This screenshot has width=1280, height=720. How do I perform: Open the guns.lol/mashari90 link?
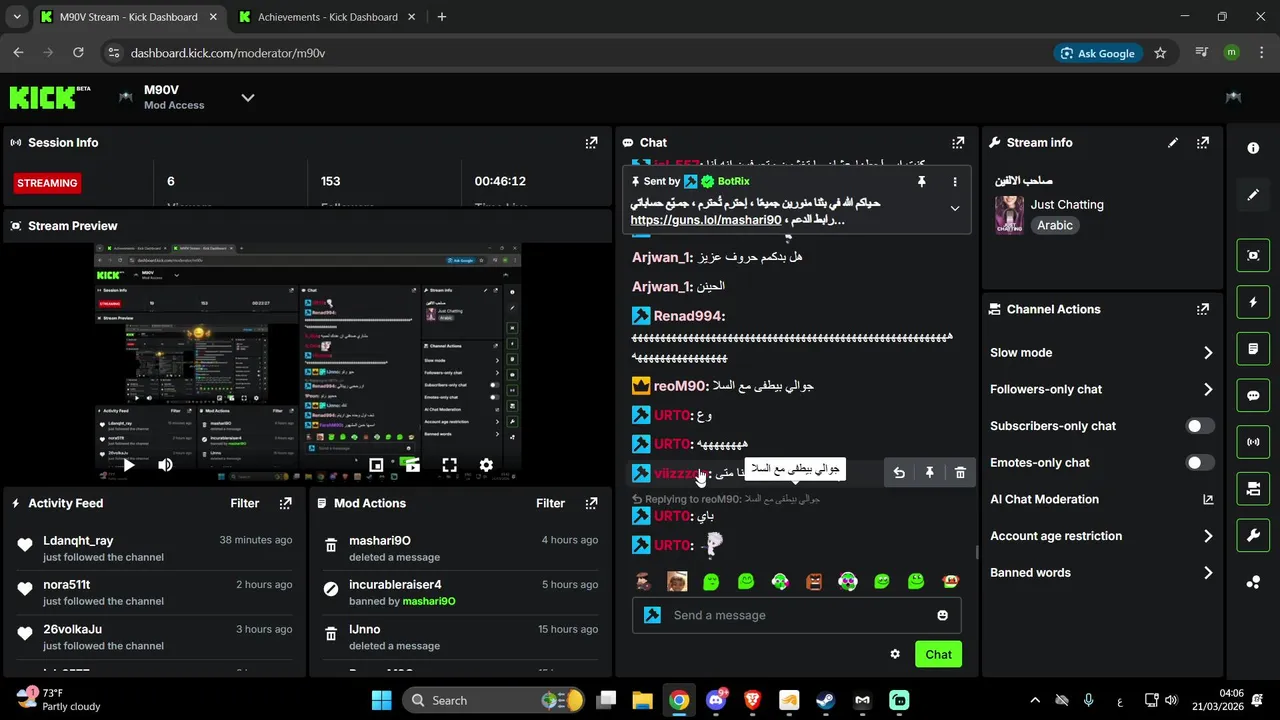click(705, 220)
